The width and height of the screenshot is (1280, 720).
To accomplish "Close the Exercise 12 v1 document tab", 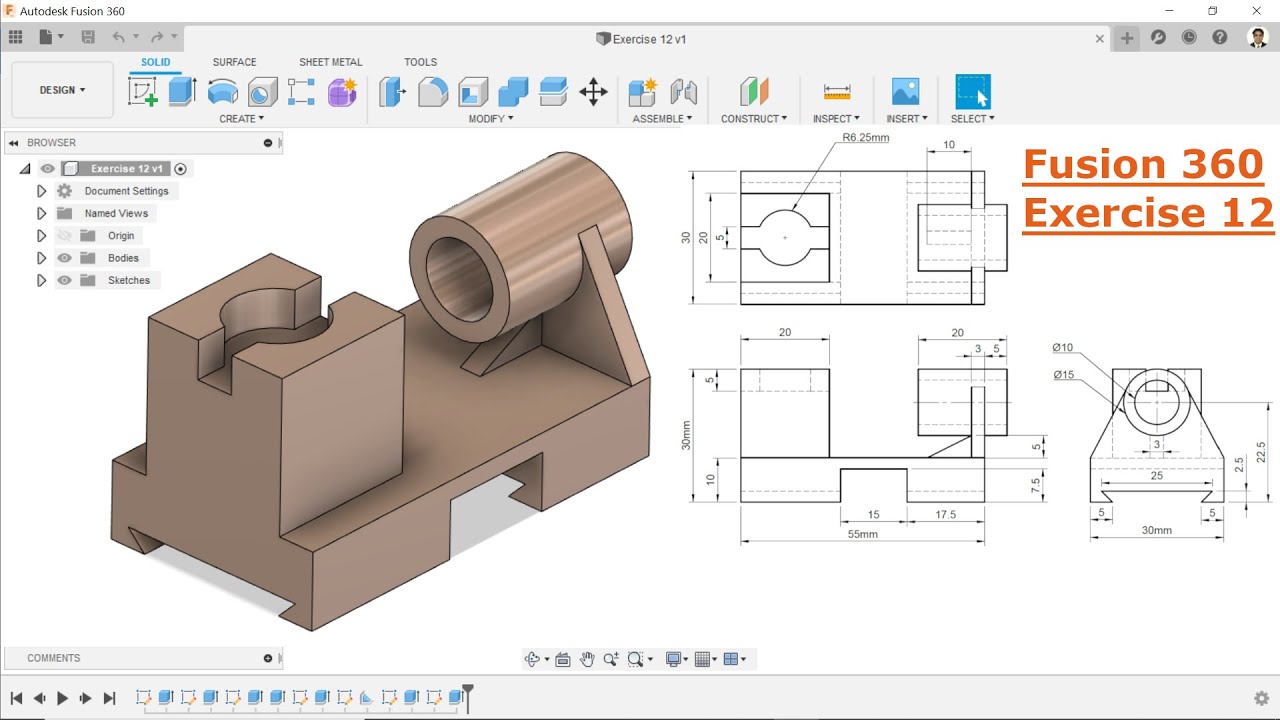I will 1100,39.
